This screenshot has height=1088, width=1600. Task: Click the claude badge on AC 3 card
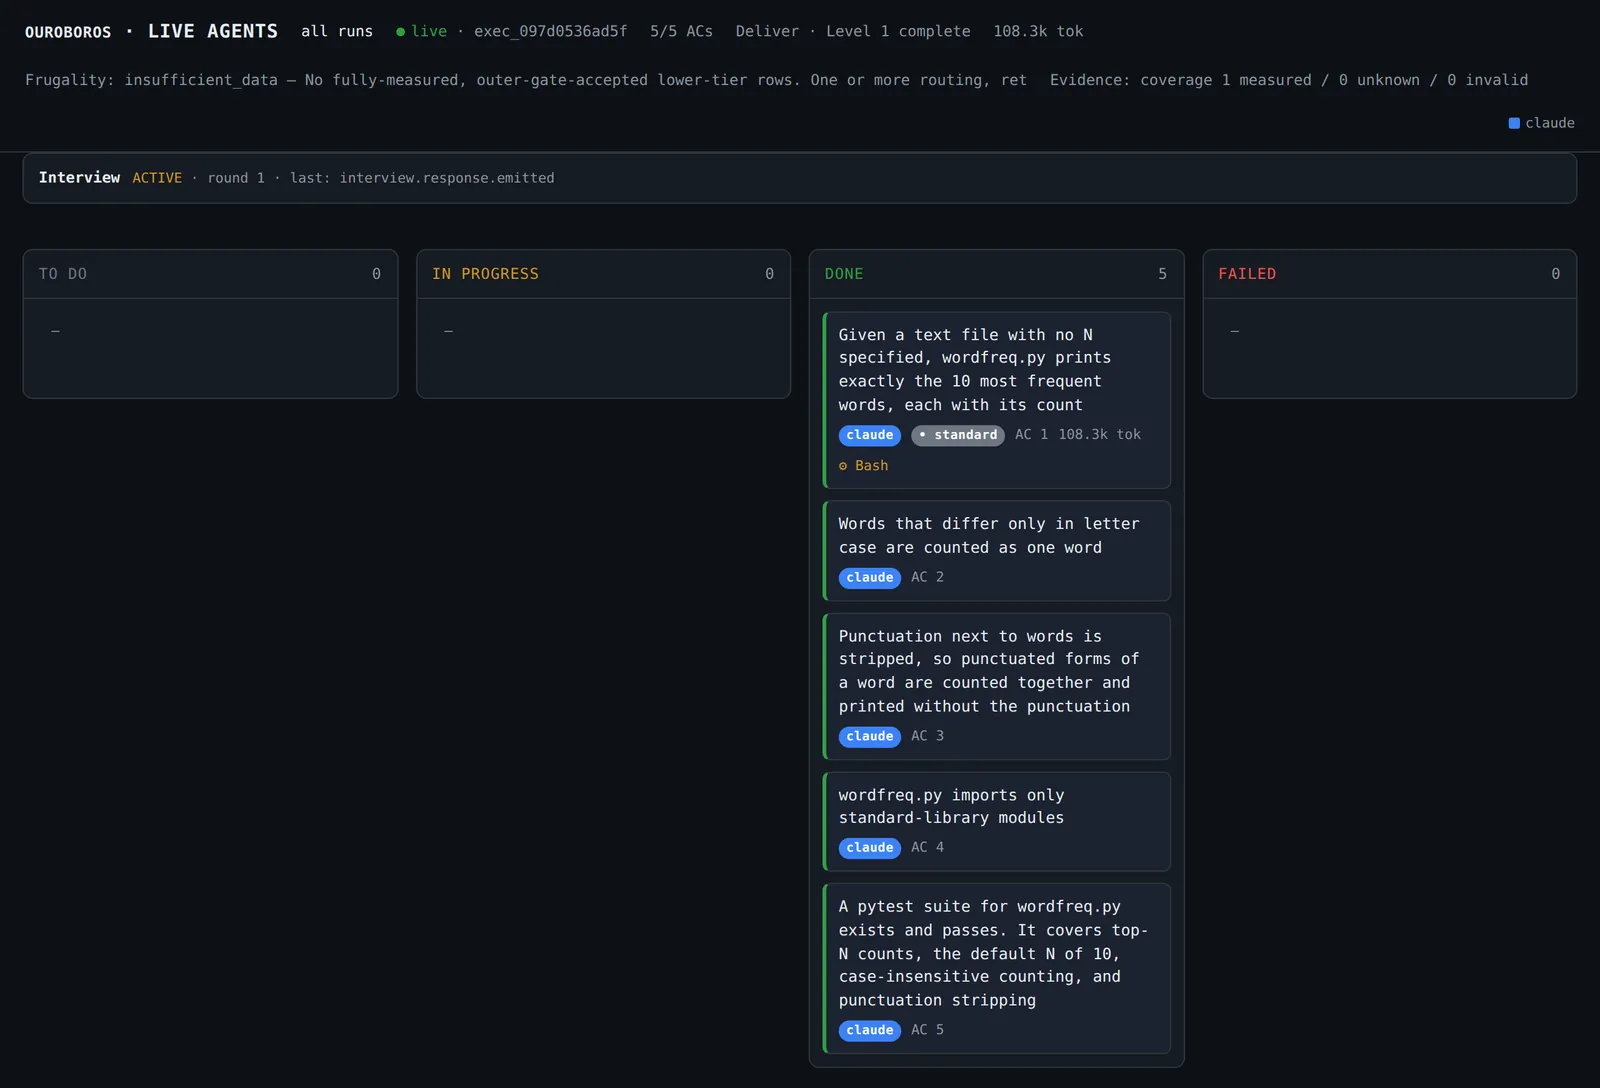click(x=870, y=736)
